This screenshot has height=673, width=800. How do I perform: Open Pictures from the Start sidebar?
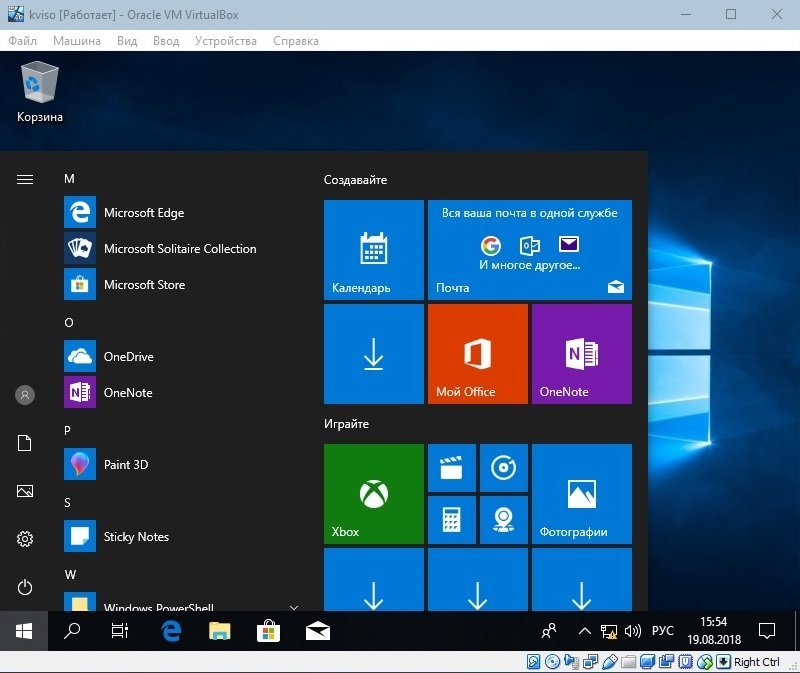[x=24, y=491]
